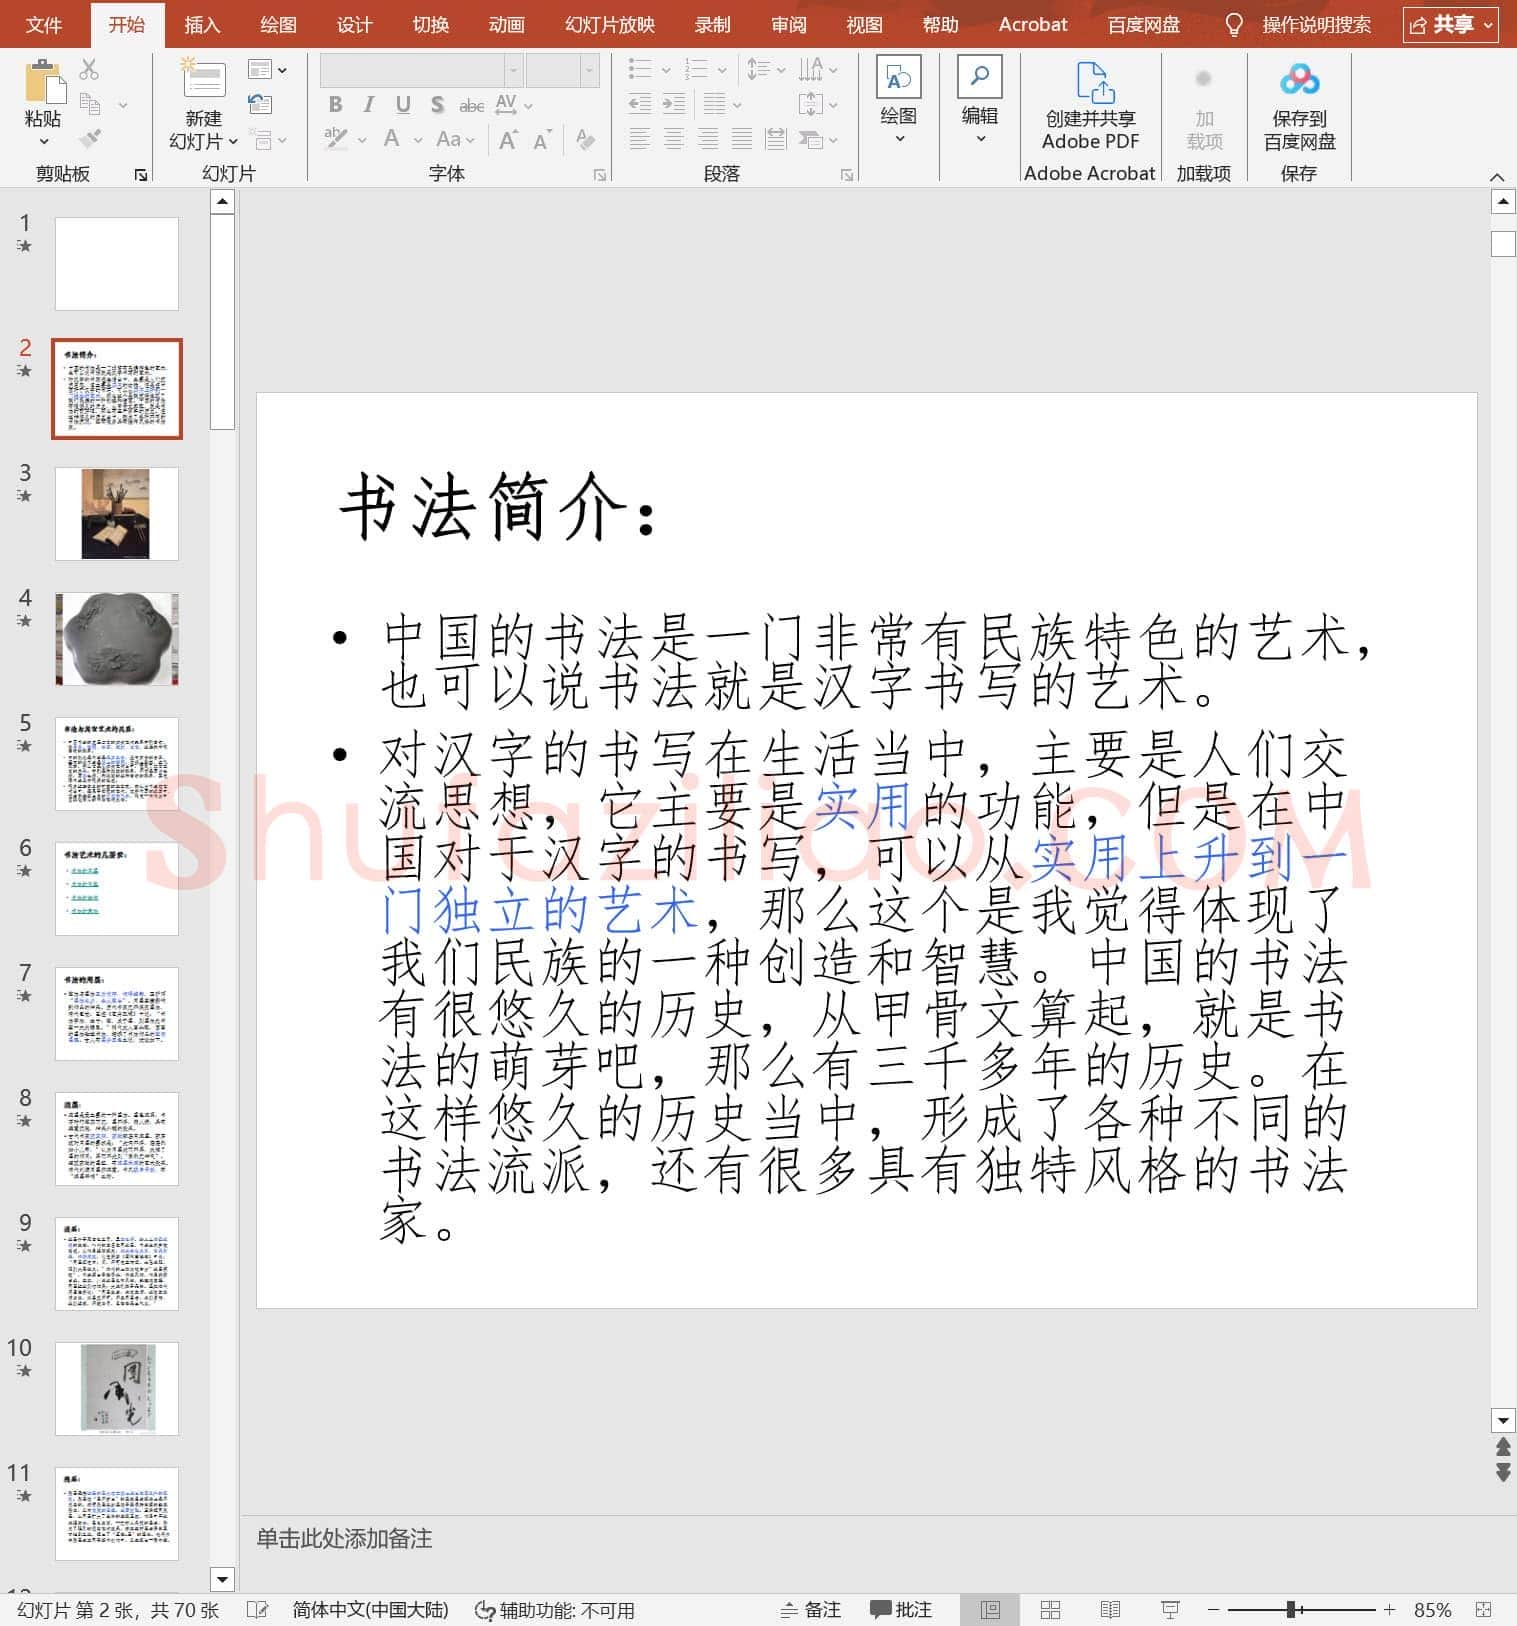This screenshot has width=1517, height=1626.
Task: Toggle Underline formatting
Action: (x=403, y=104)
